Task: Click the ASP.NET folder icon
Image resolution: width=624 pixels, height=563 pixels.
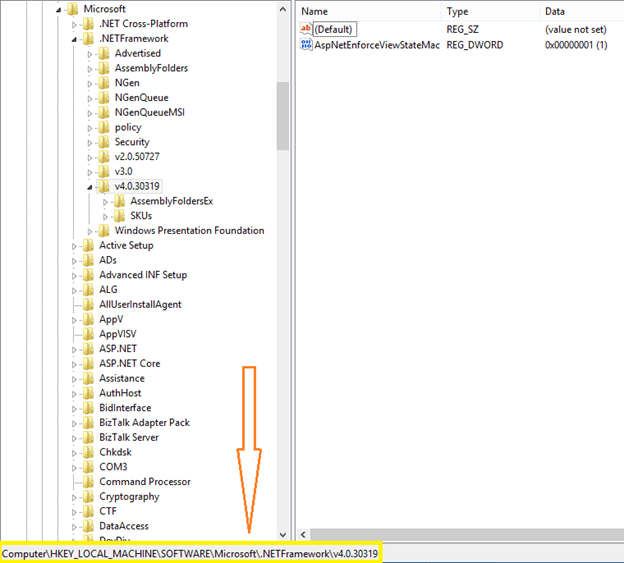Action: pos(88,349)
